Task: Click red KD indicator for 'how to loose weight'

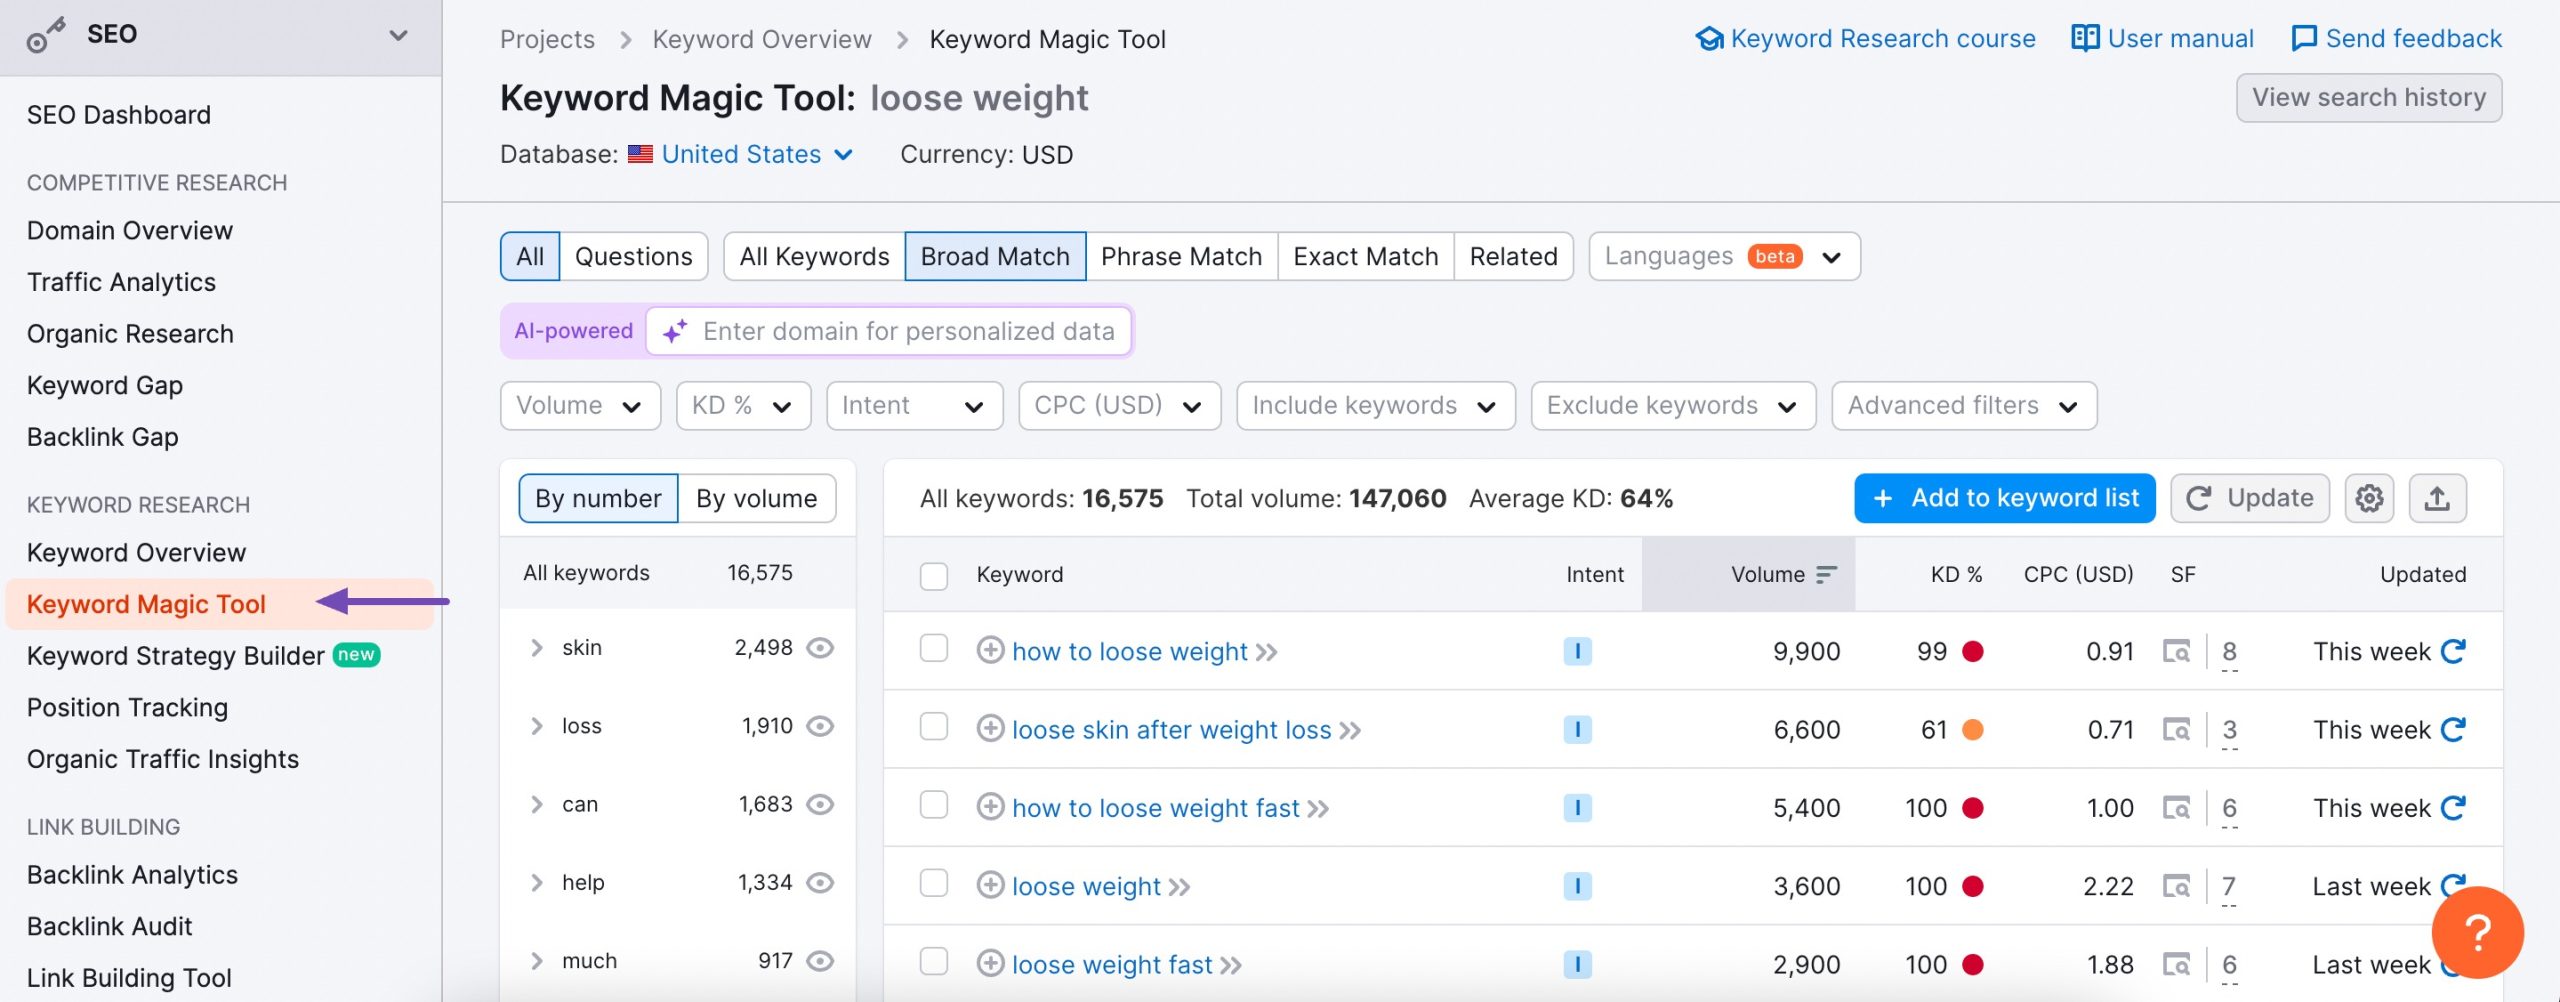Action: pos(1972,651)
